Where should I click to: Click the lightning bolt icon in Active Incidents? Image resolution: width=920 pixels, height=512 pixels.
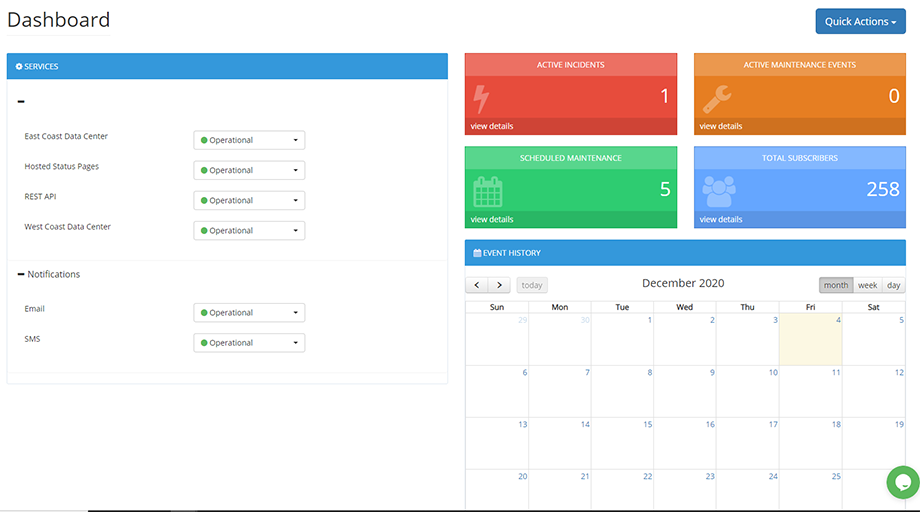pyautogui.click(x=481, y=99)
